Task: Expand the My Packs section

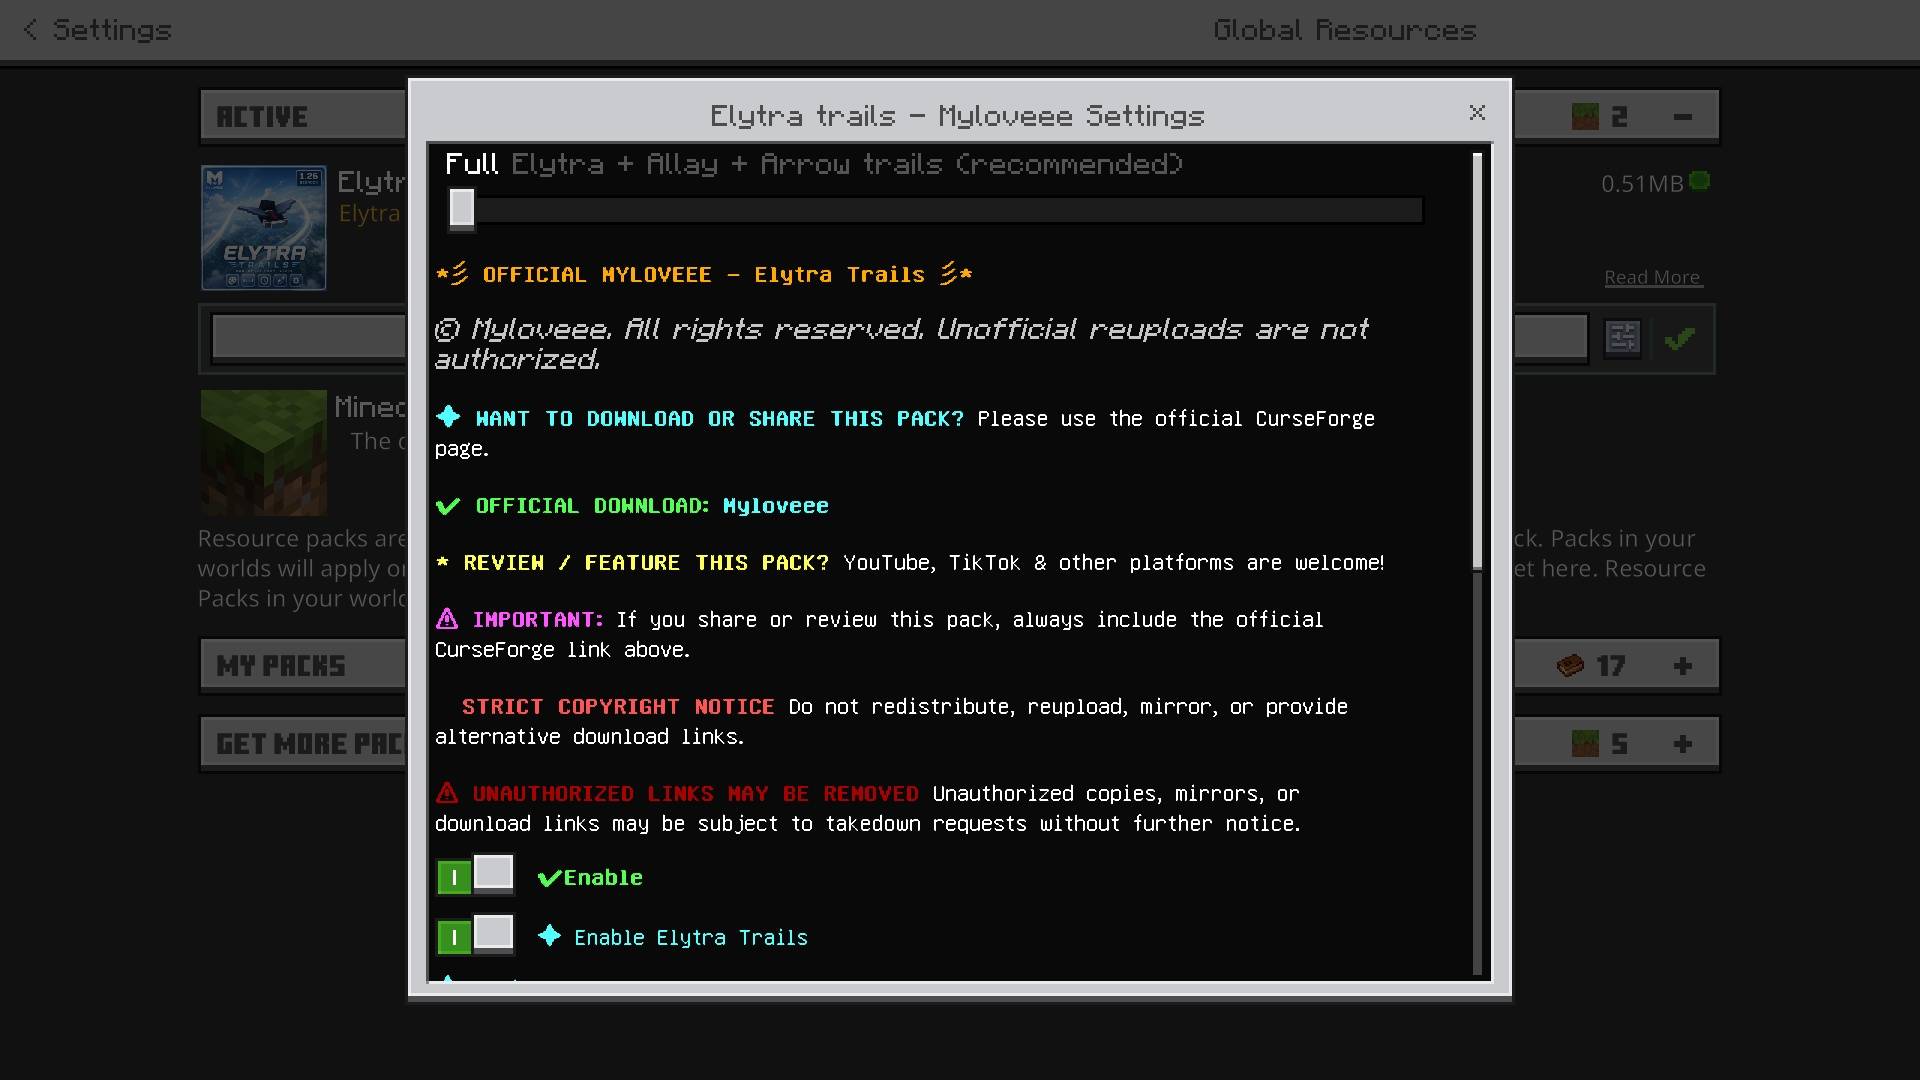Action: pyautogui.click(x=1683, y=666)
